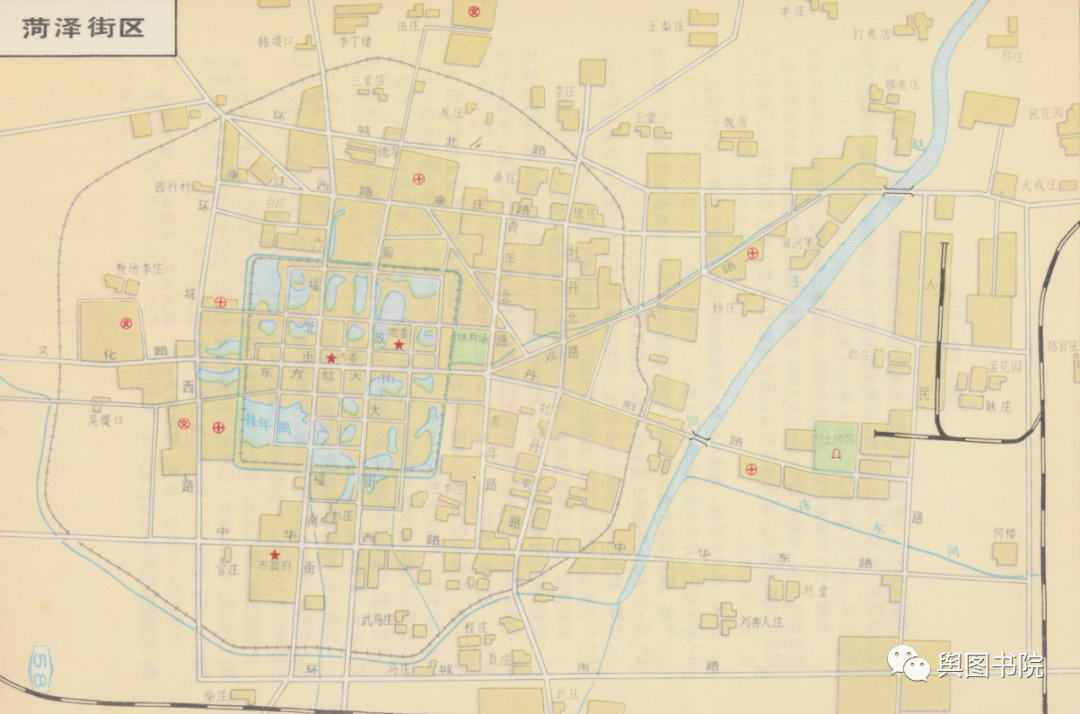Click the 桑庄 label

pos(504,178)
